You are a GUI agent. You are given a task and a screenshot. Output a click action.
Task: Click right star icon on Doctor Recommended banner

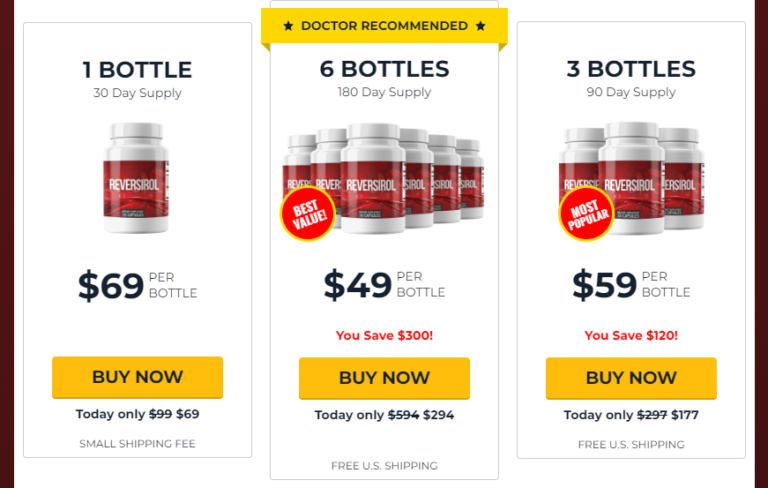pyautogui.click(x=480, y=26)
